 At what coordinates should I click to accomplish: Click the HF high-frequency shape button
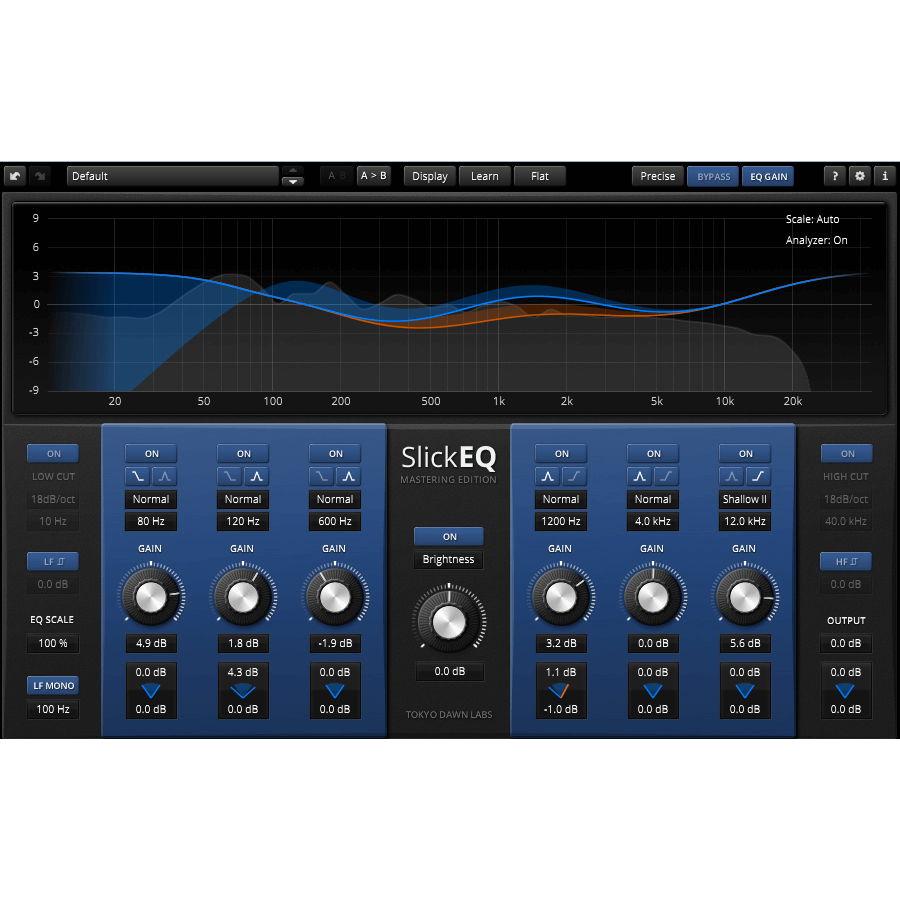tap(846, 561)
